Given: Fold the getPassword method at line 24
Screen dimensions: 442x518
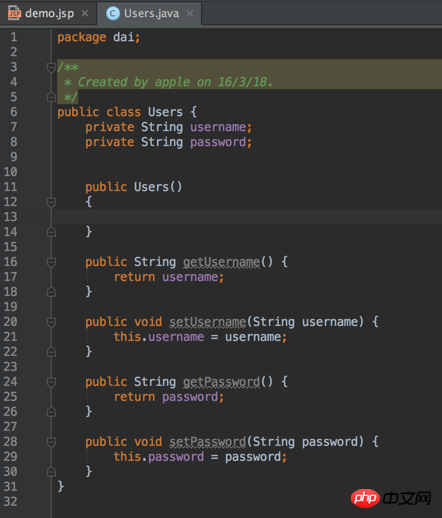Looking at the screenshot, I should 51,382.
